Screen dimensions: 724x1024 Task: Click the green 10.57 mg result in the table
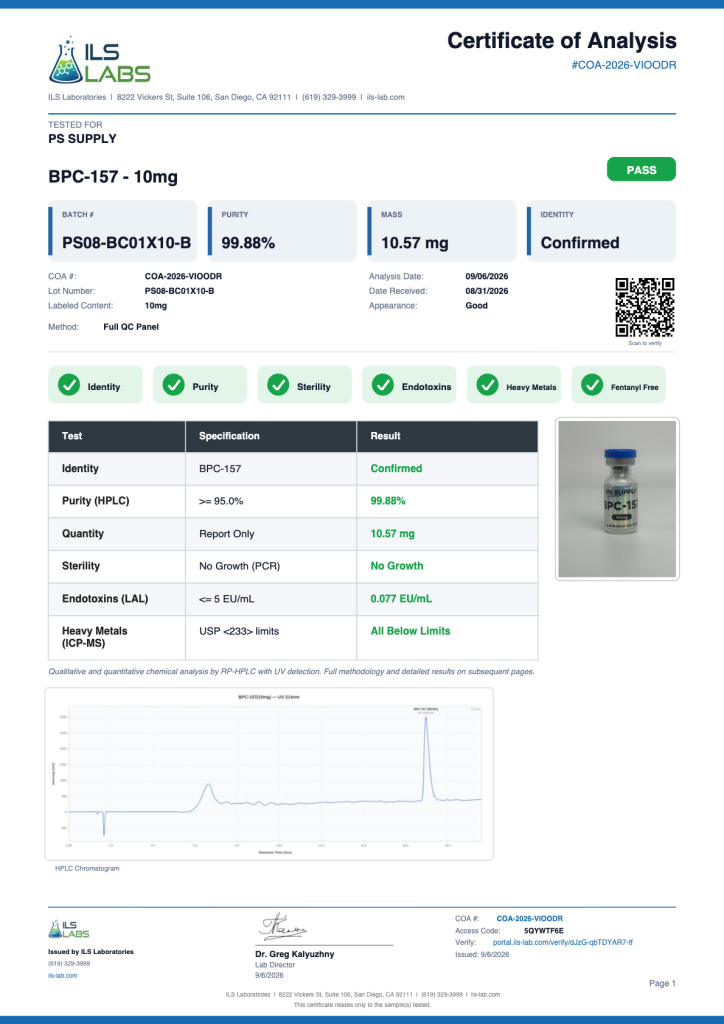[x=392, y=534]
